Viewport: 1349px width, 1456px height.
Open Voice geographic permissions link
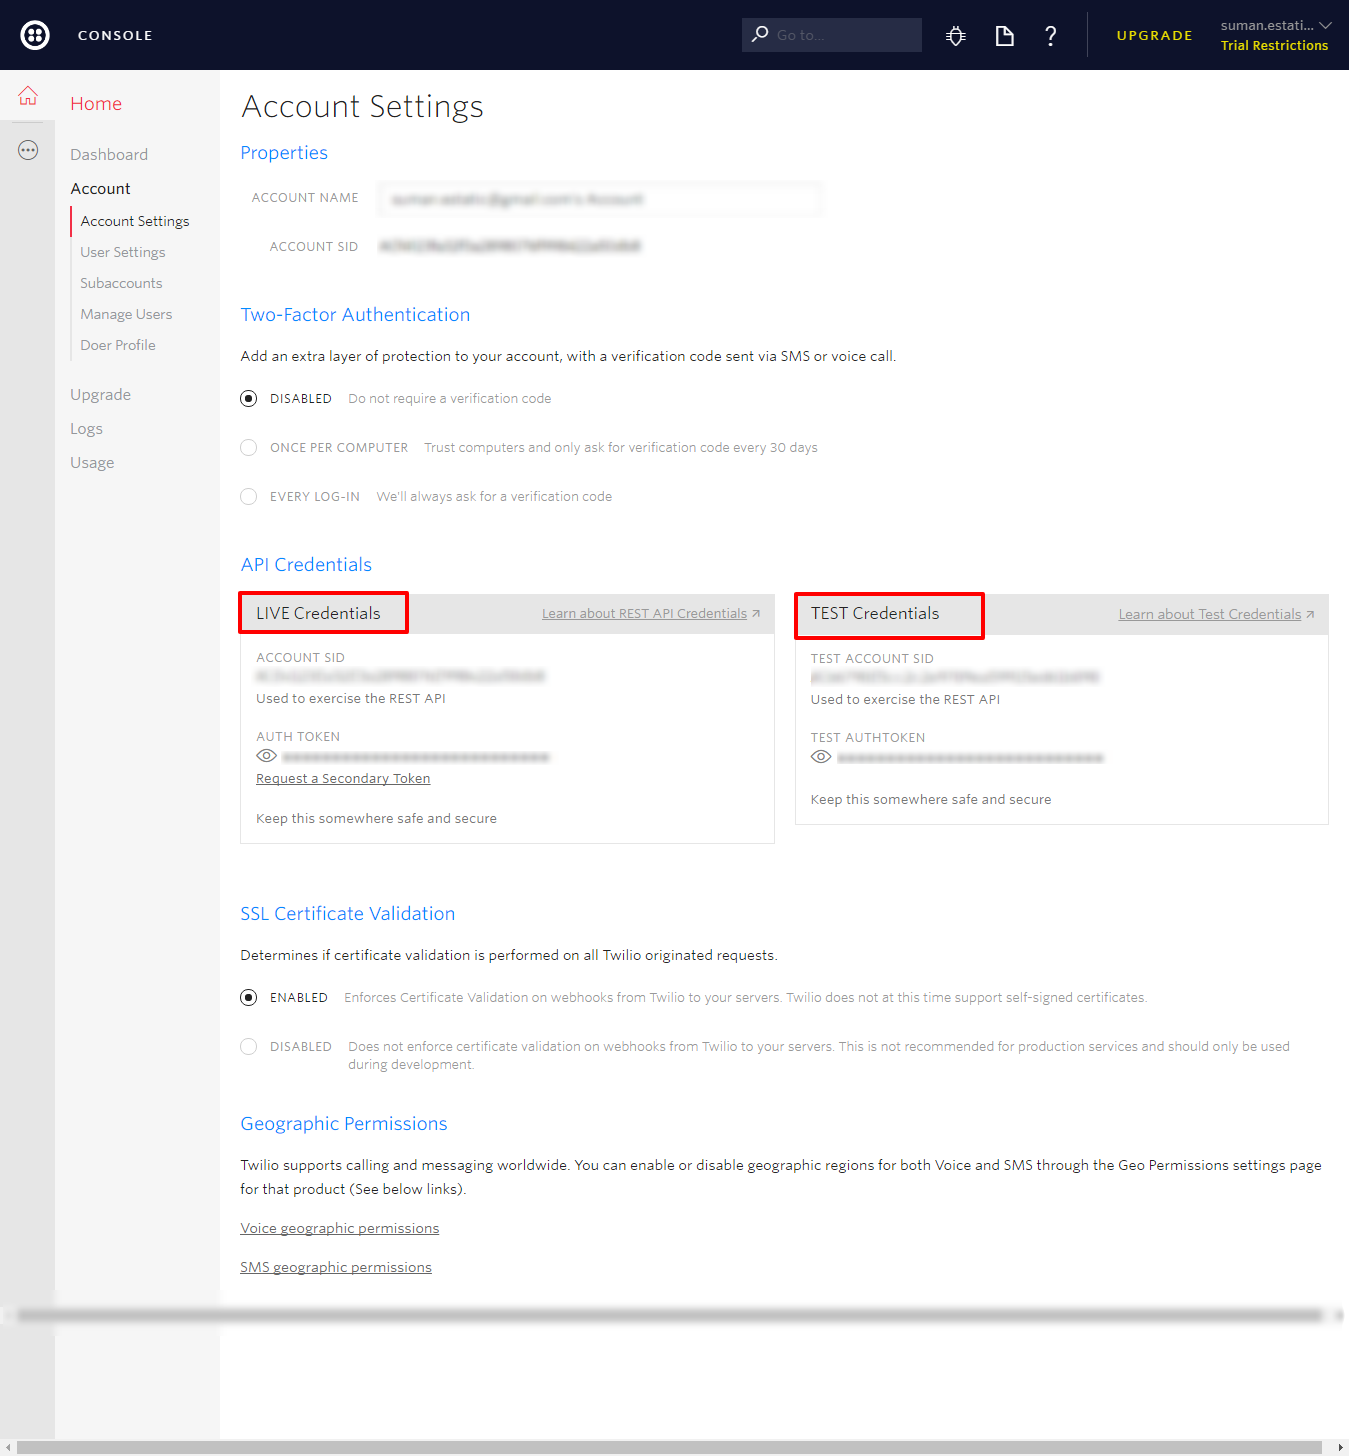click(339, 1228)
